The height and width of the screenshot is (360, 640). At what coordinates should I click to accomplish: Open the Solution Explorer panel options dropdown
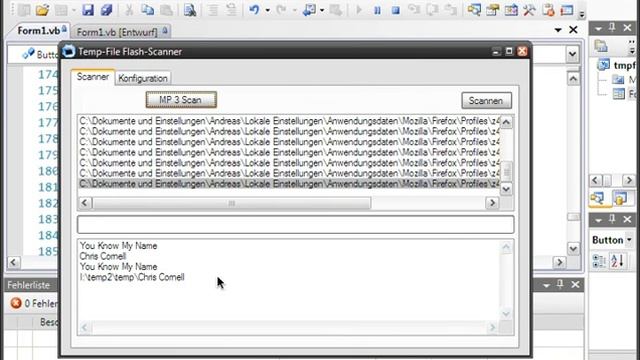598,29
